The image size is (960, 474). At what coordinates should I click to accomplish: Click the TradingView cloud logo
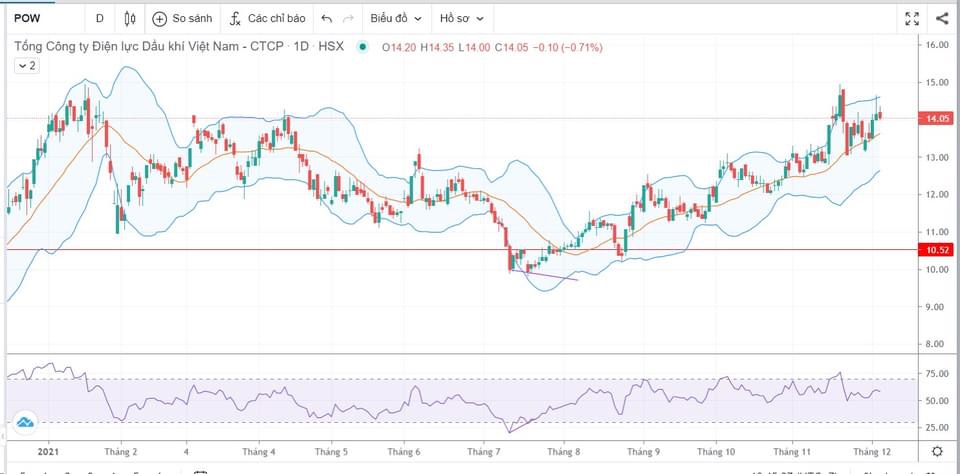[25, 423]
